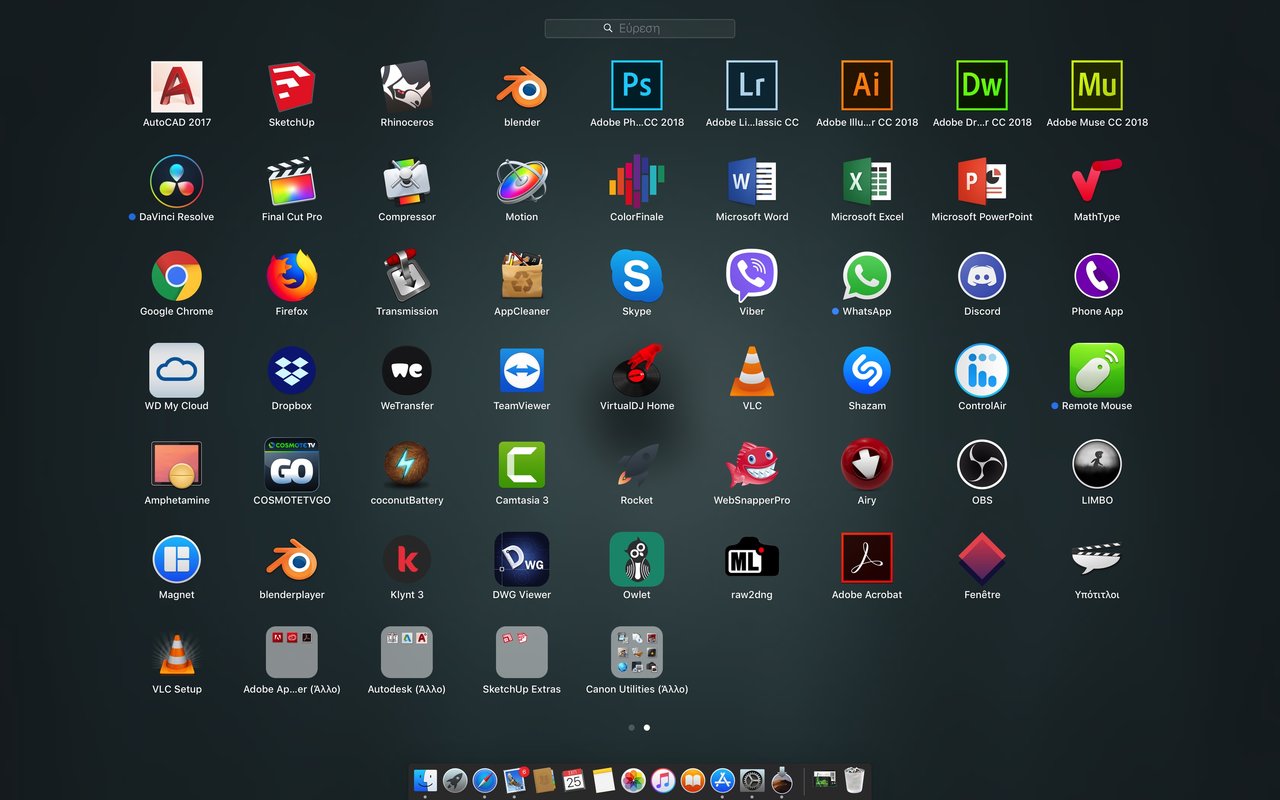Launch OBS

(x=982, y=465)
